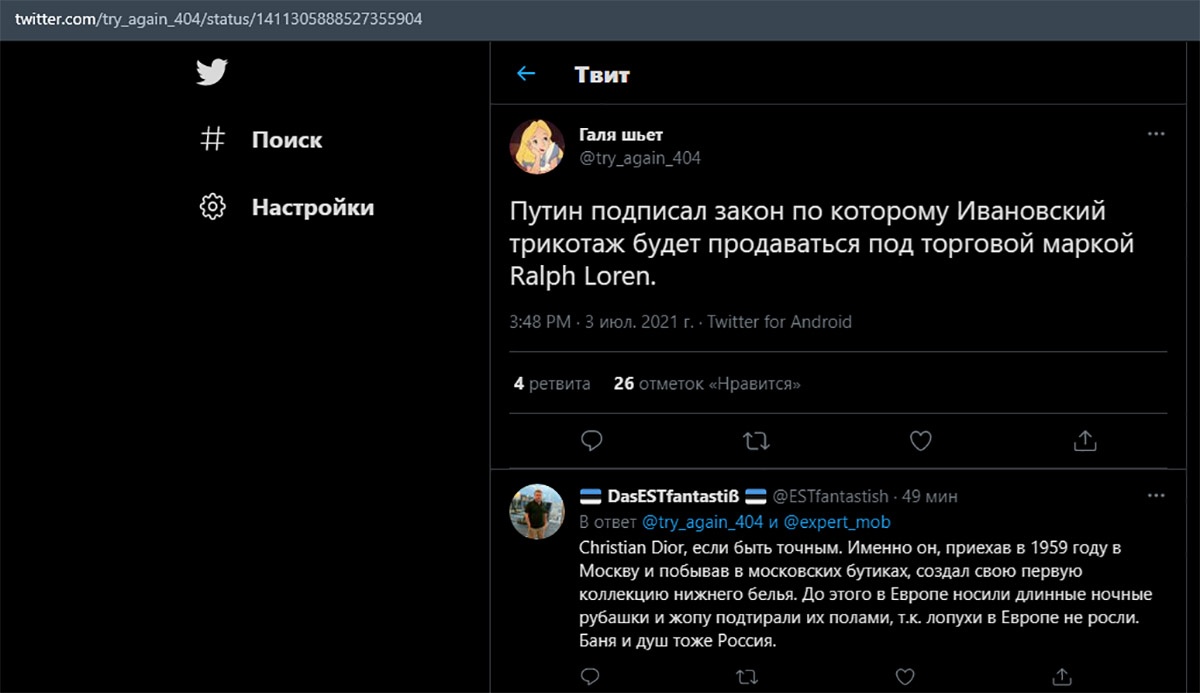This screenshot has width=1200, height=693.
Task: View 26 отметок «Нравится» list
Action: tap(707, 383)
